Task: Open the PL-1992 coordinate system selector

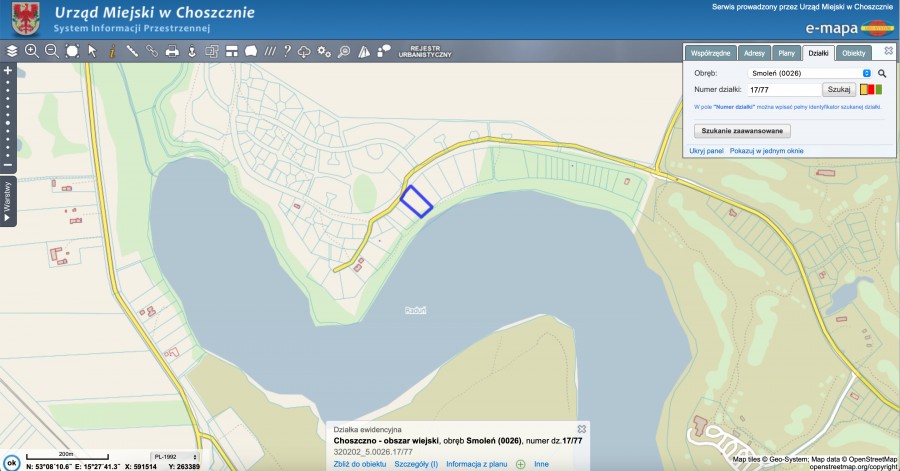Action: [171, 455]
